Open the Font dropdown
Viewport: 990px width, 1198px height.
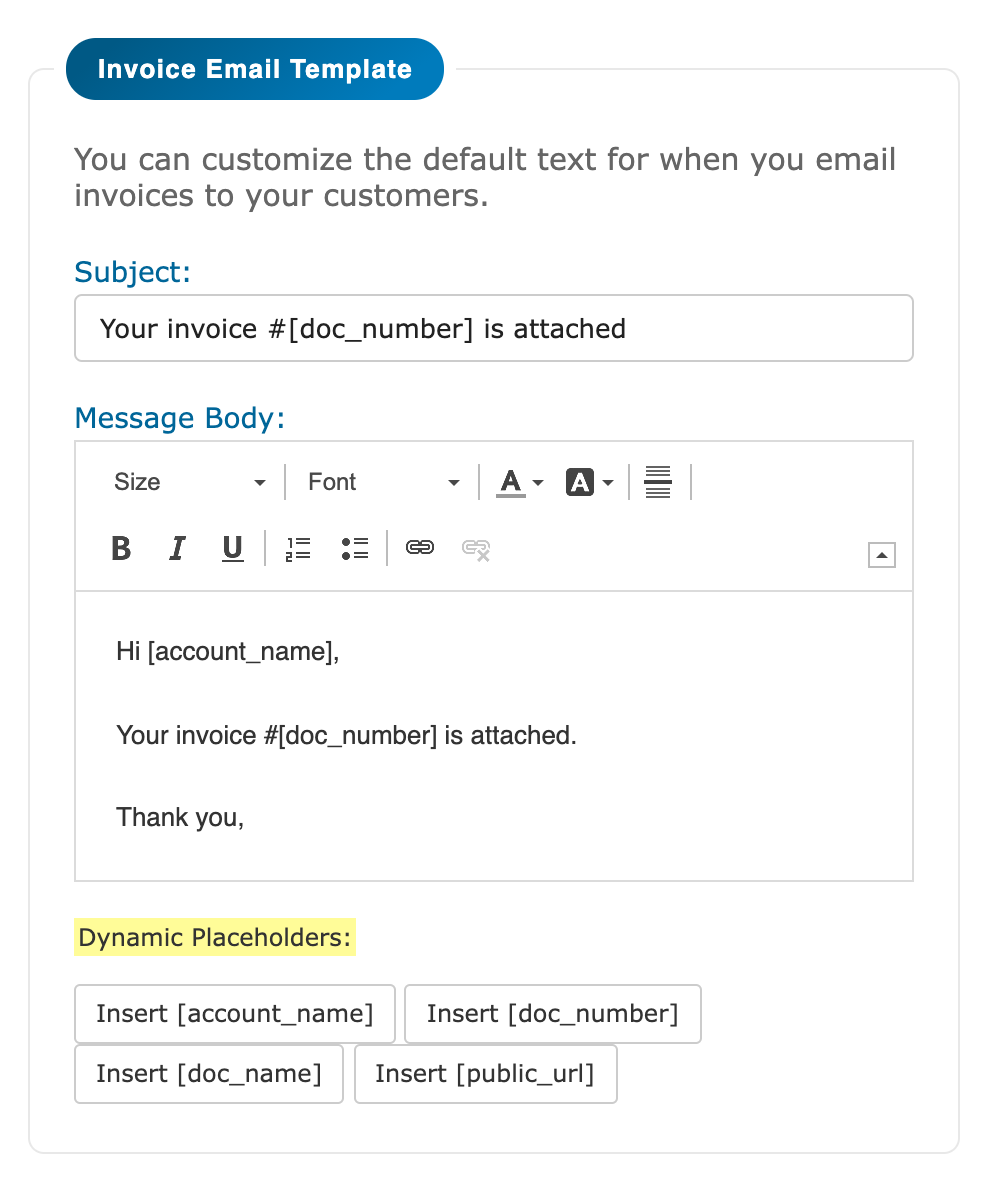point(383,482)
